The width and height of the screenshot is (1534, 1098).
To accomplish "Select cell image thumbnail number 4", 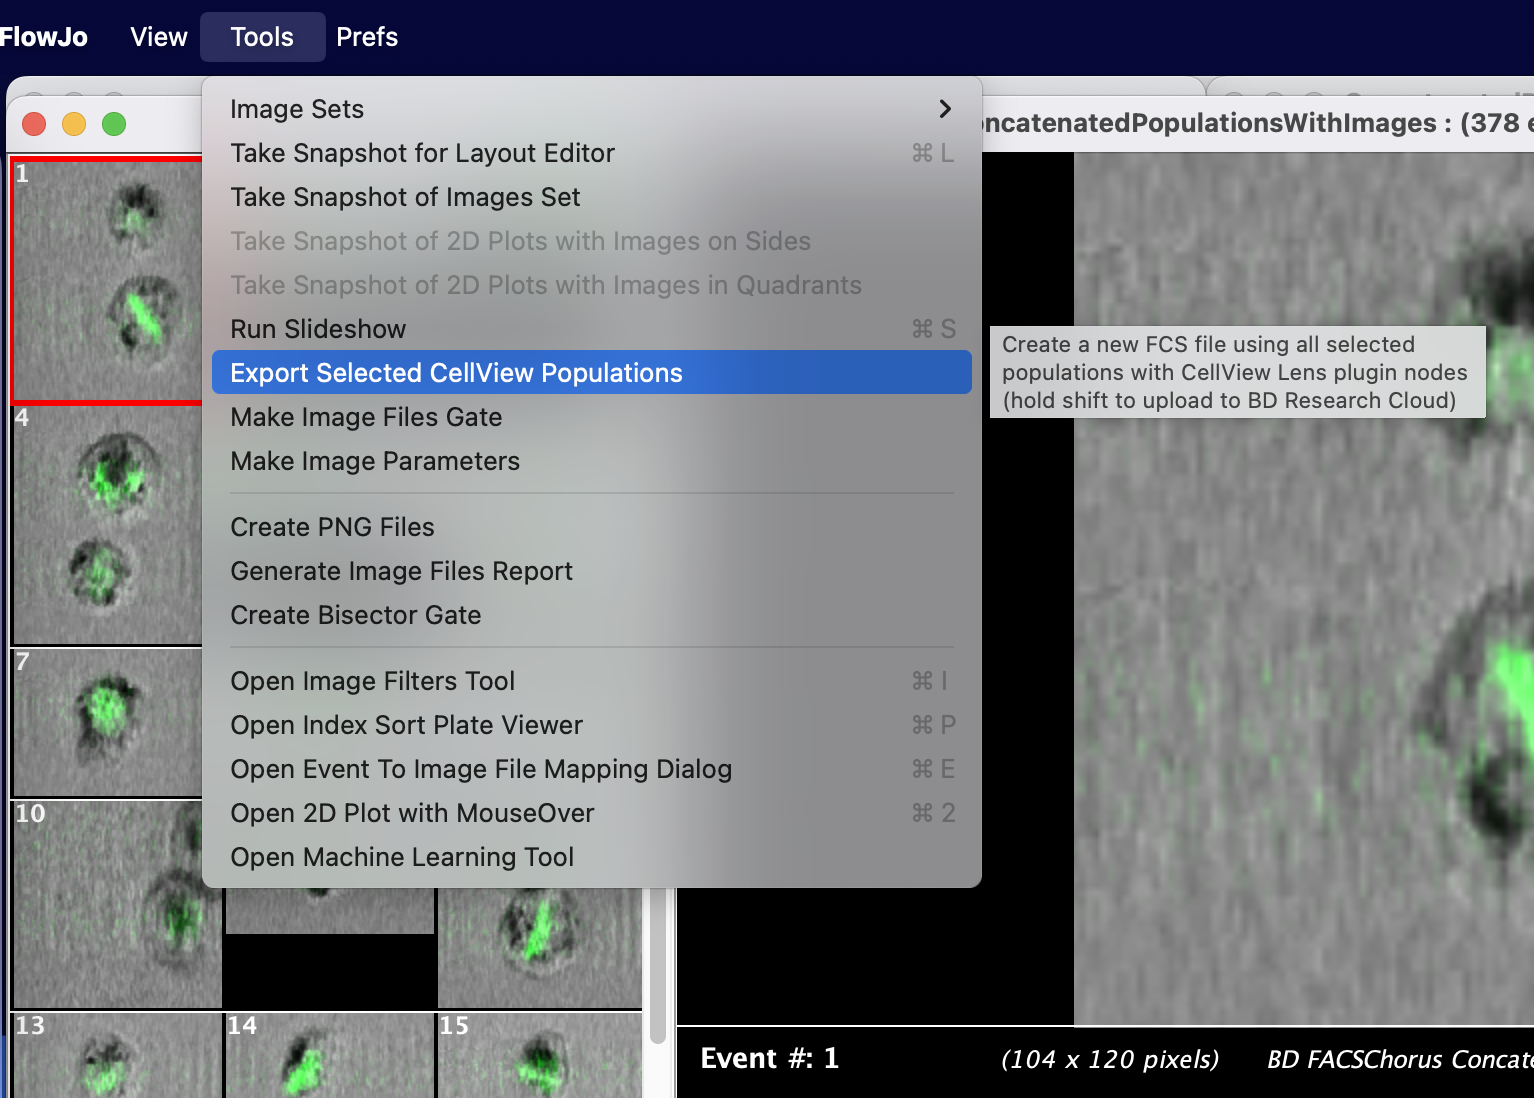I will tap(107, 525).
